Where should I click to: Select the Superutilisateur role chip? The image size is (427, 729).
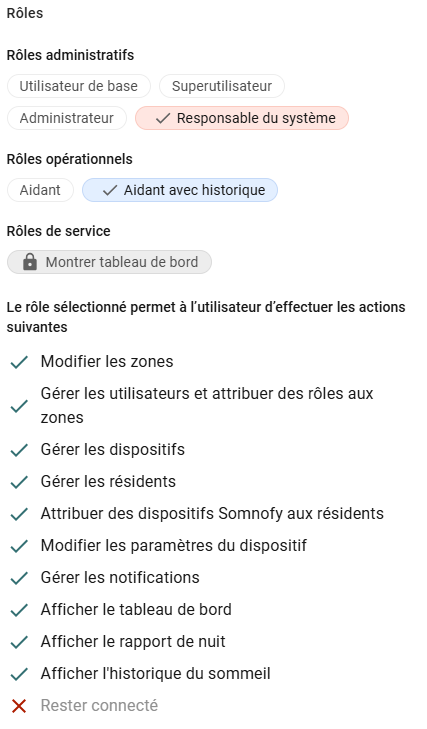pos(222,86)
